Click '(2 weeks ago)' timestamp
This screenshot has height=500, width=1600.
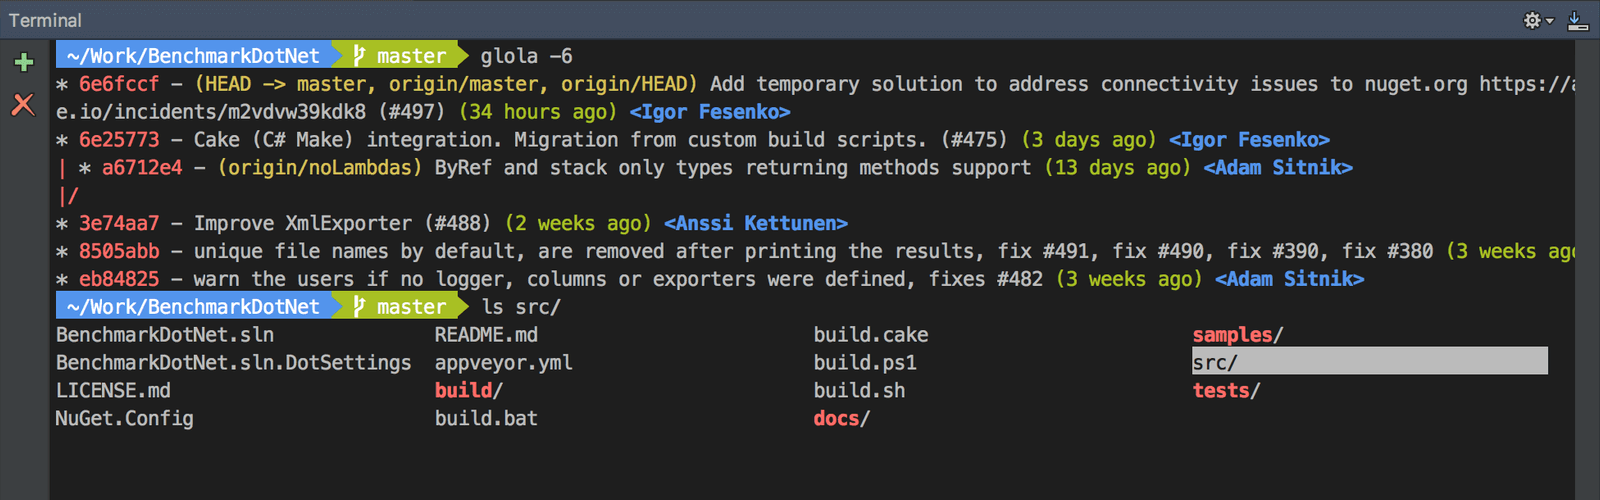[578, 224]
